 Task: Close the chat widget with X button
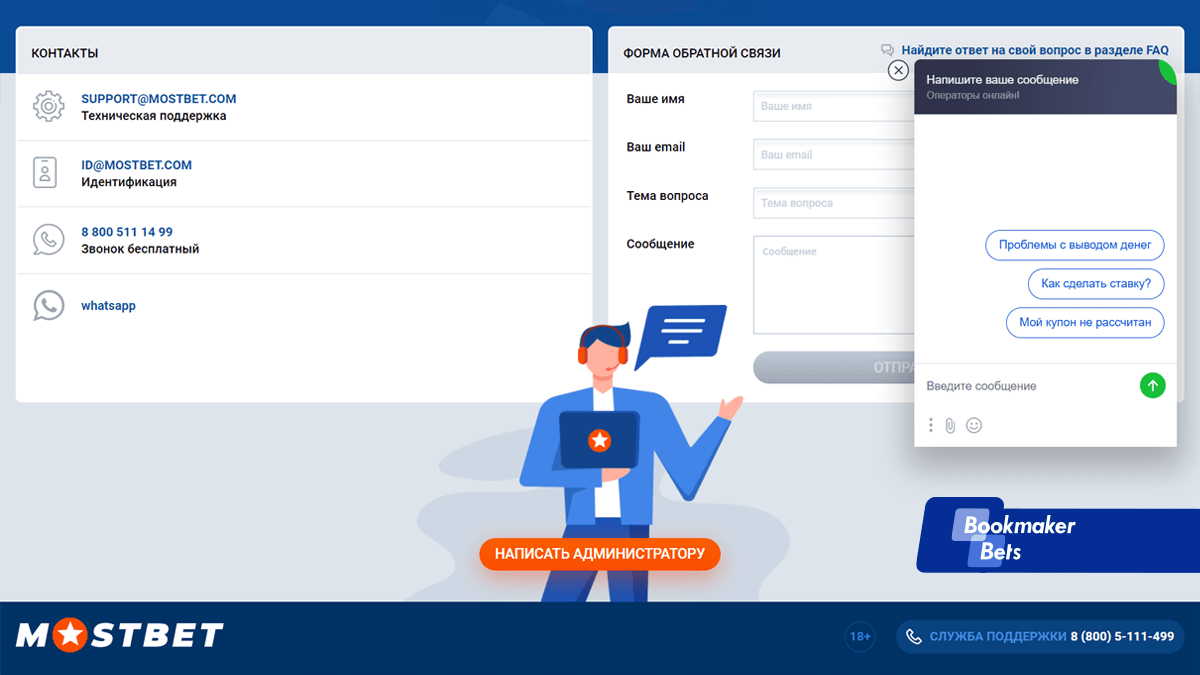coord(898,70)
